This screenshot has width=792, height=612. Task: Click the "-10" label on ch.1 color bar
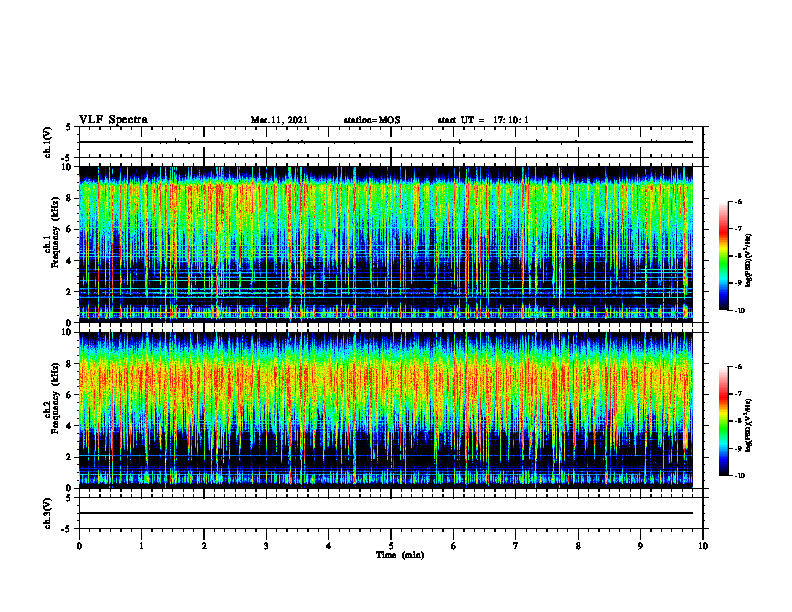(739, 311)
